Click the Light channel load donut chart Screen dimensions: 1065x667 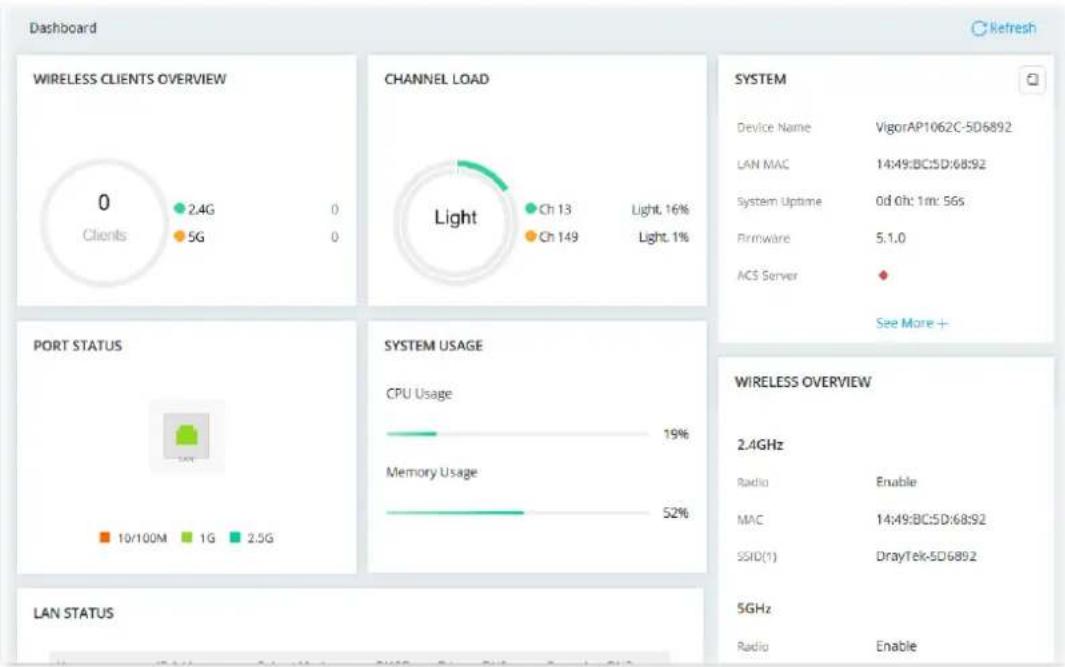[x=455, y=222]
